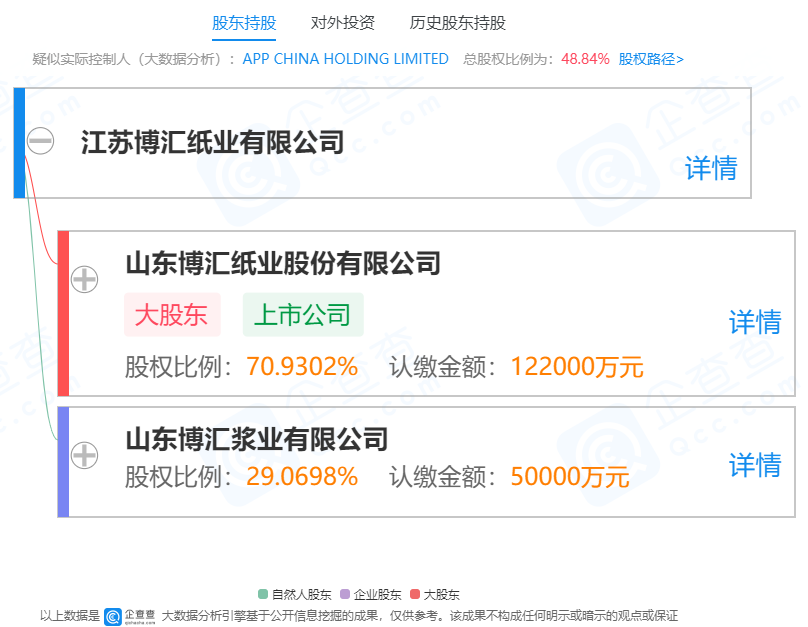Screen dimensions: 808x627
Task: Select the 山东博汇浆业有限公司 company name
Action: (257, 439)
